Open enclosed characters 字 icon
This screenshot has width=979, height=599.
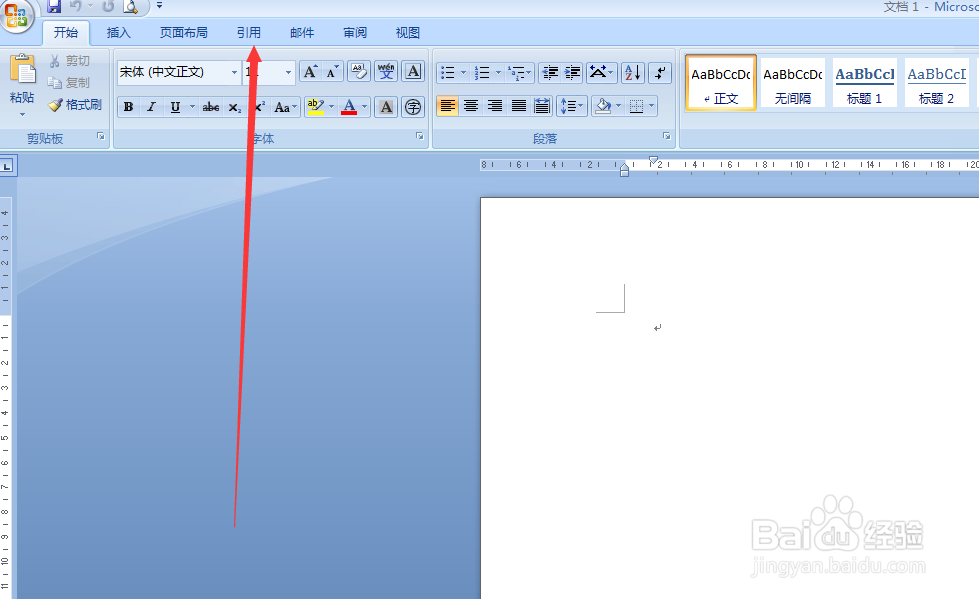coord(413,107)
